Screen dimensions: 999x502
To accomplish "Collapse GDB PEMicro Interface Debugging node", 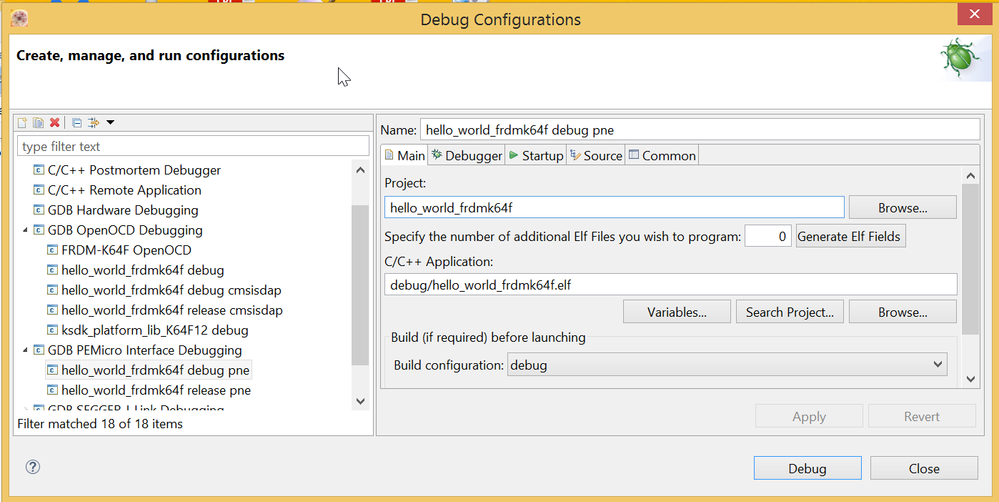I will coord(25,350).
